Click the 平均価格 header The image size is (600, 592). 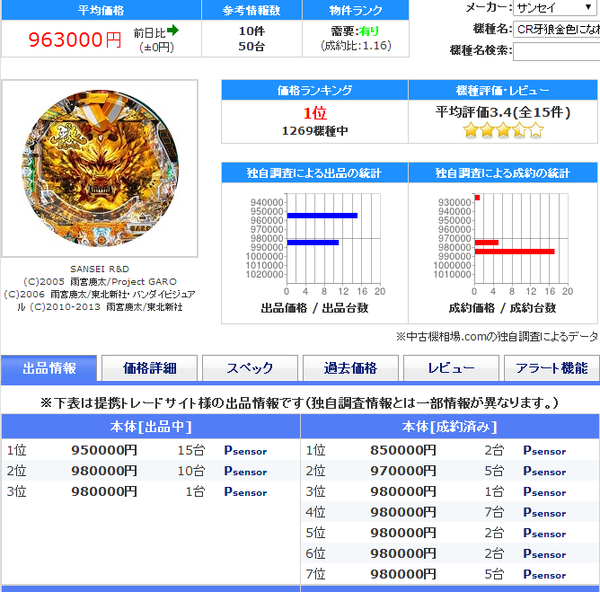(101, 10)
